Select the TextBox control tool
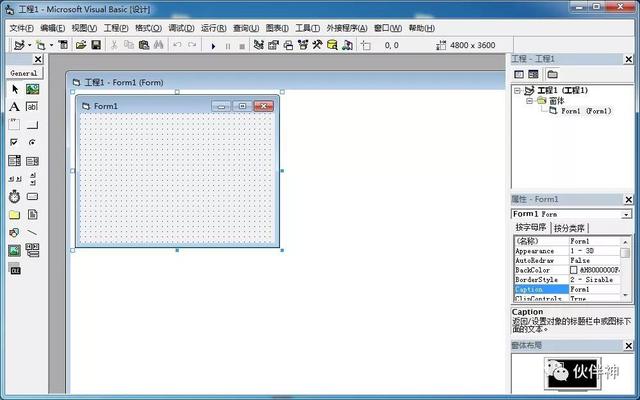Image resolution: width=640 pixels, height=400 pixels. click(x=32, y=107)
